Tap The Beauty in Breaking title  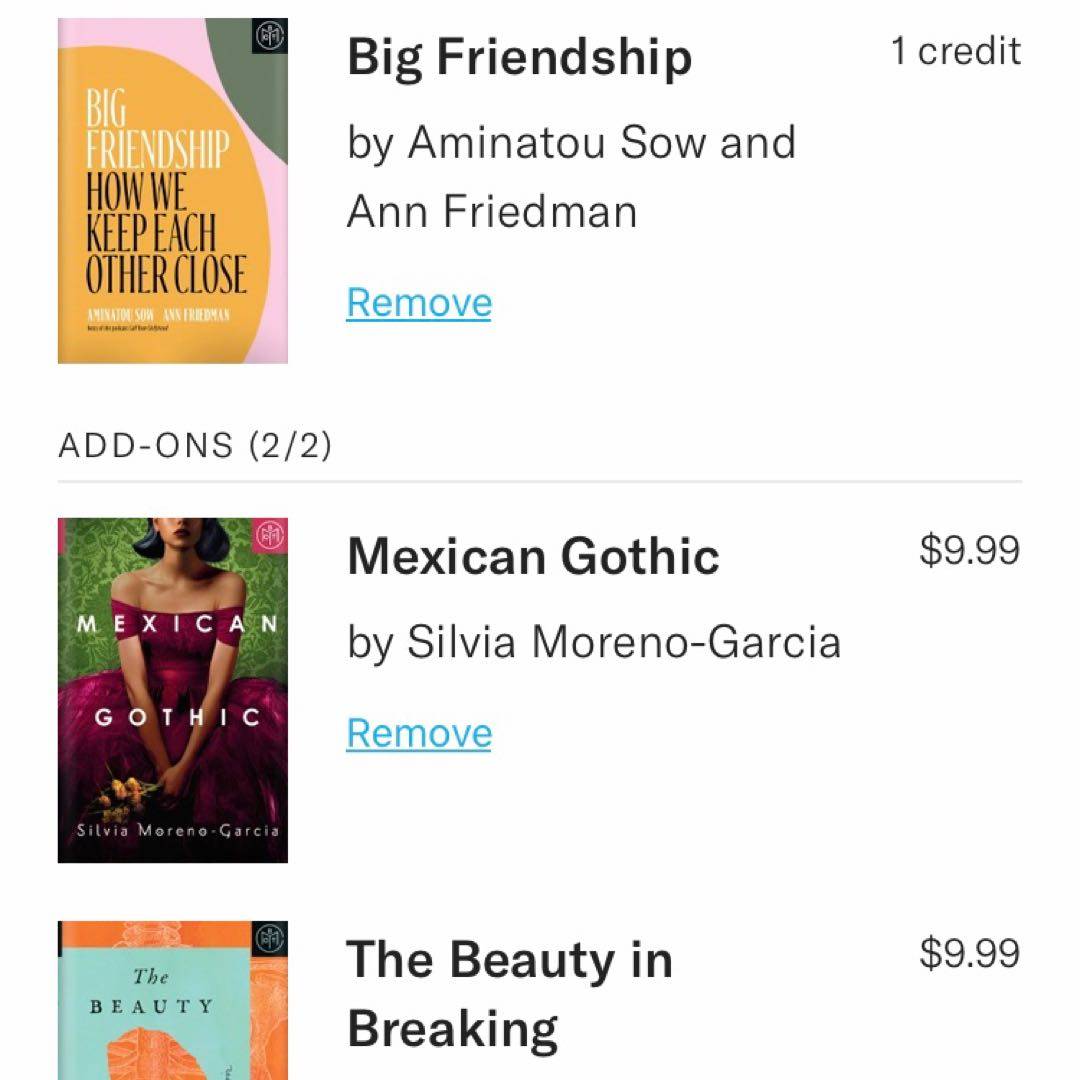tap(509, 993)
